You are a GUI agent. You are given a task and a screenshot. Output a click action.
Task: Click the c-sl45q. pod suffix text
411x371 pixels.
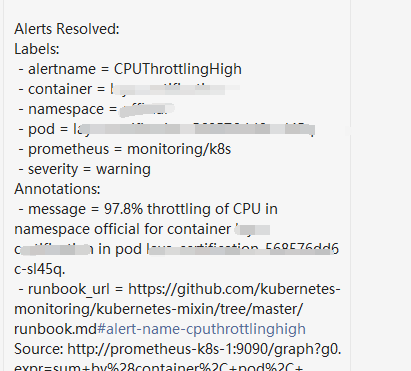coord(40,269)
